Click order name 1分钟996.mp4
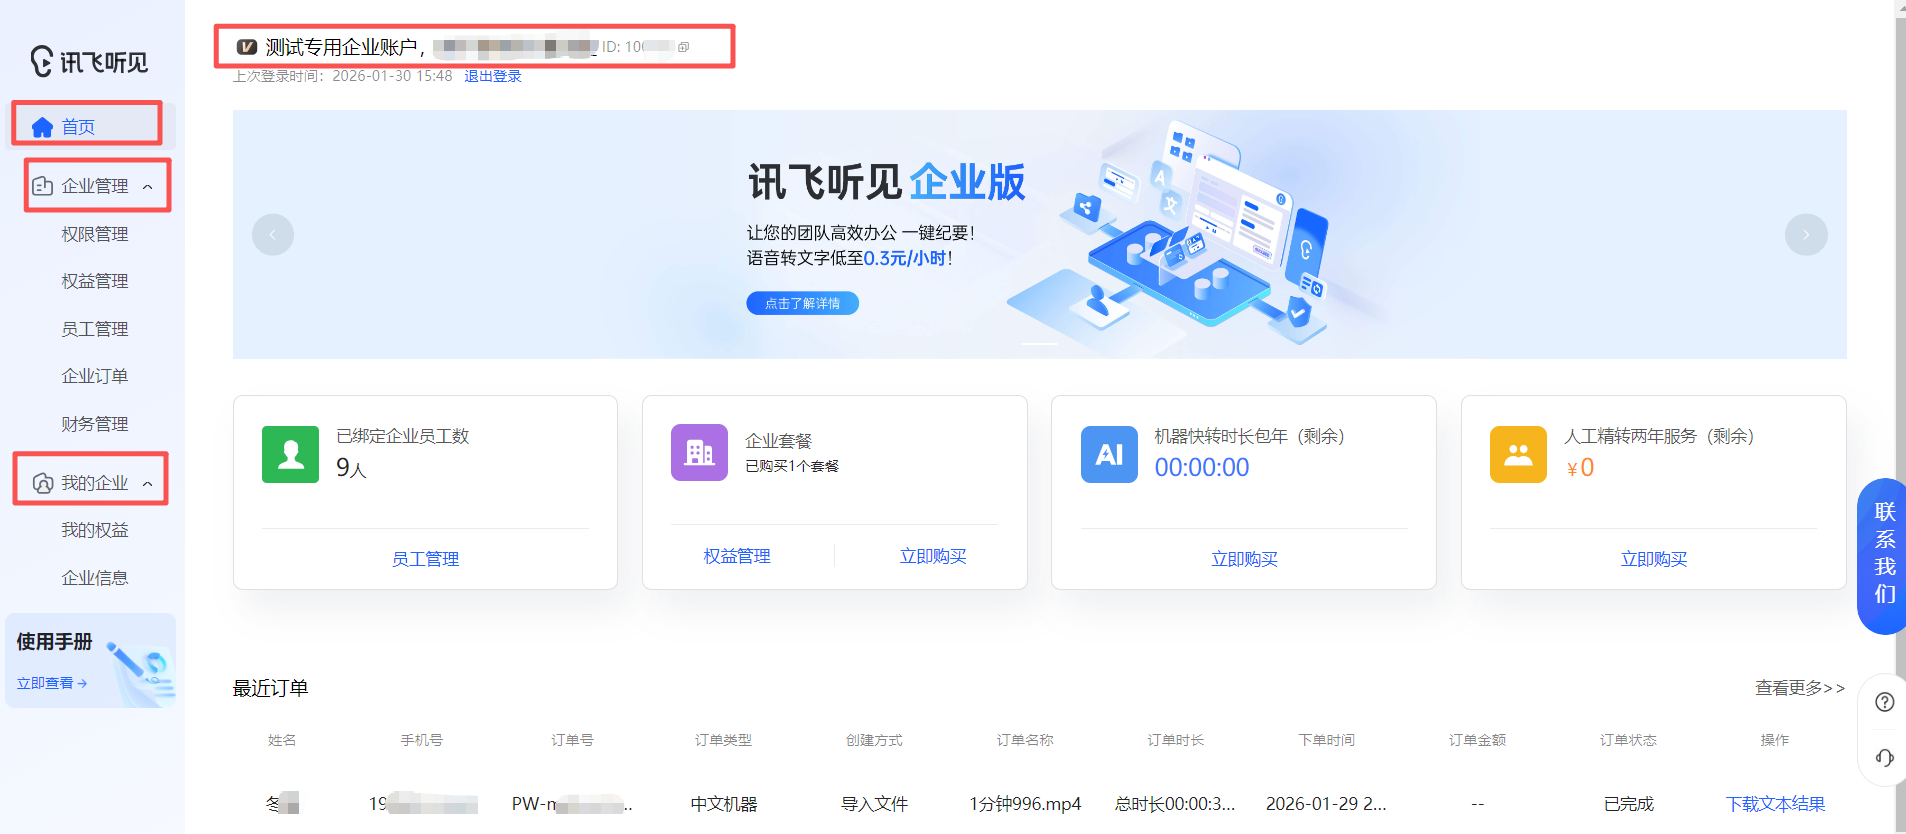The height and width of the screenshot is (834, 1906). [x=1025, y=804]
